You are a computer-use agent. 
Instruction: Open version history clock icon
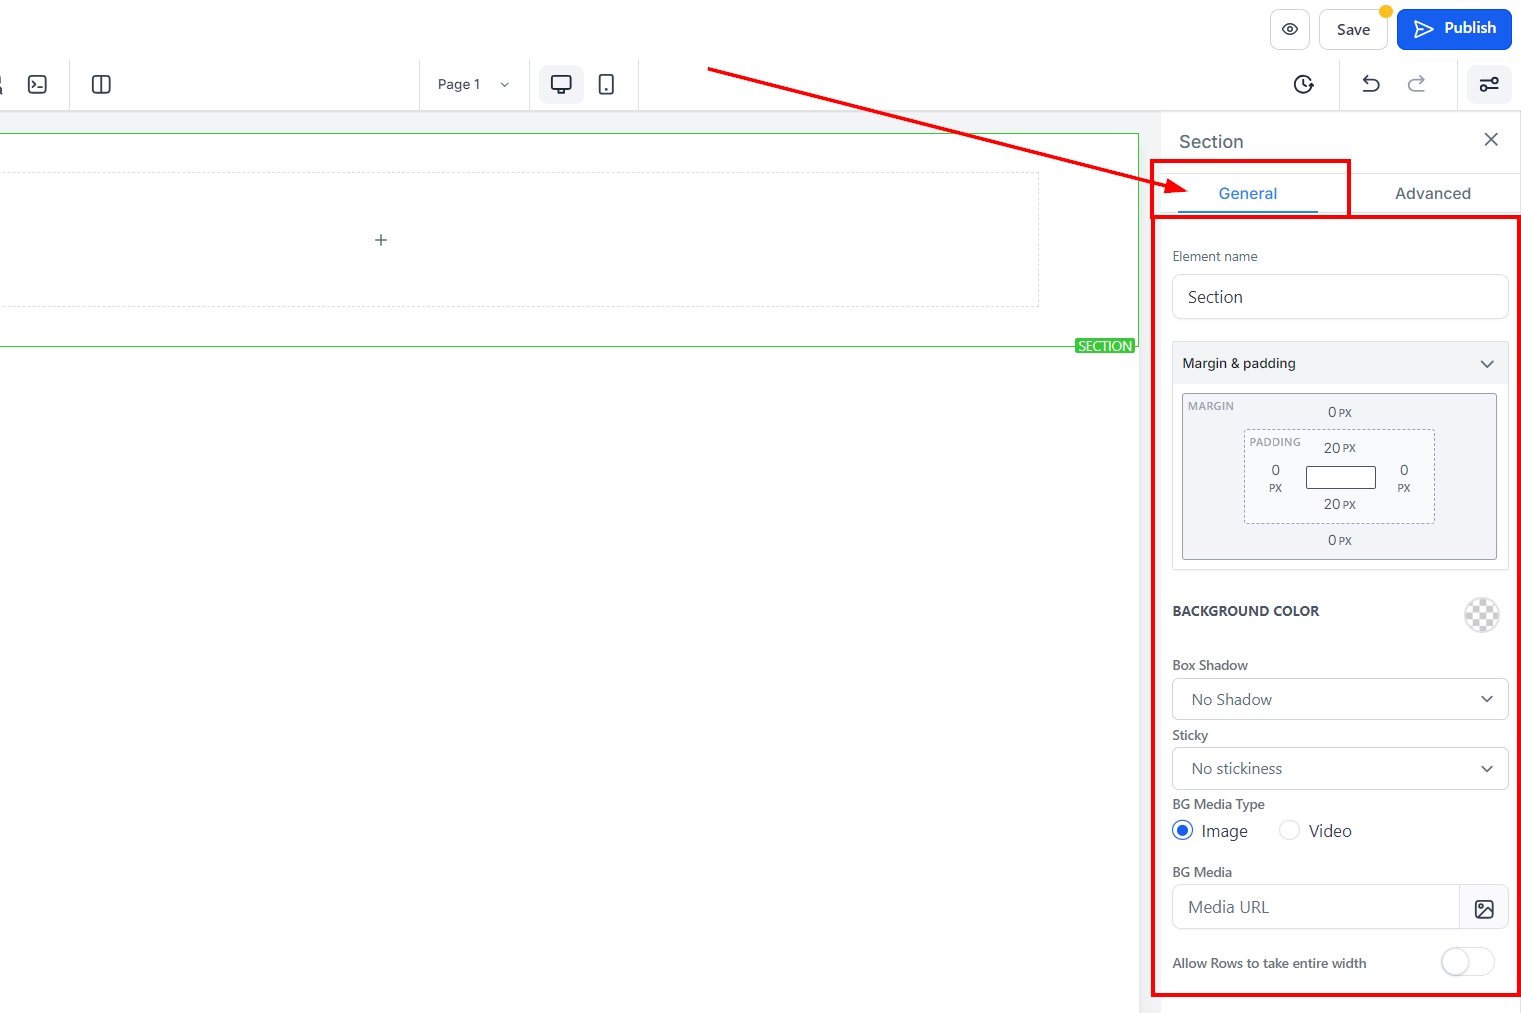(x=1303, y=85)
